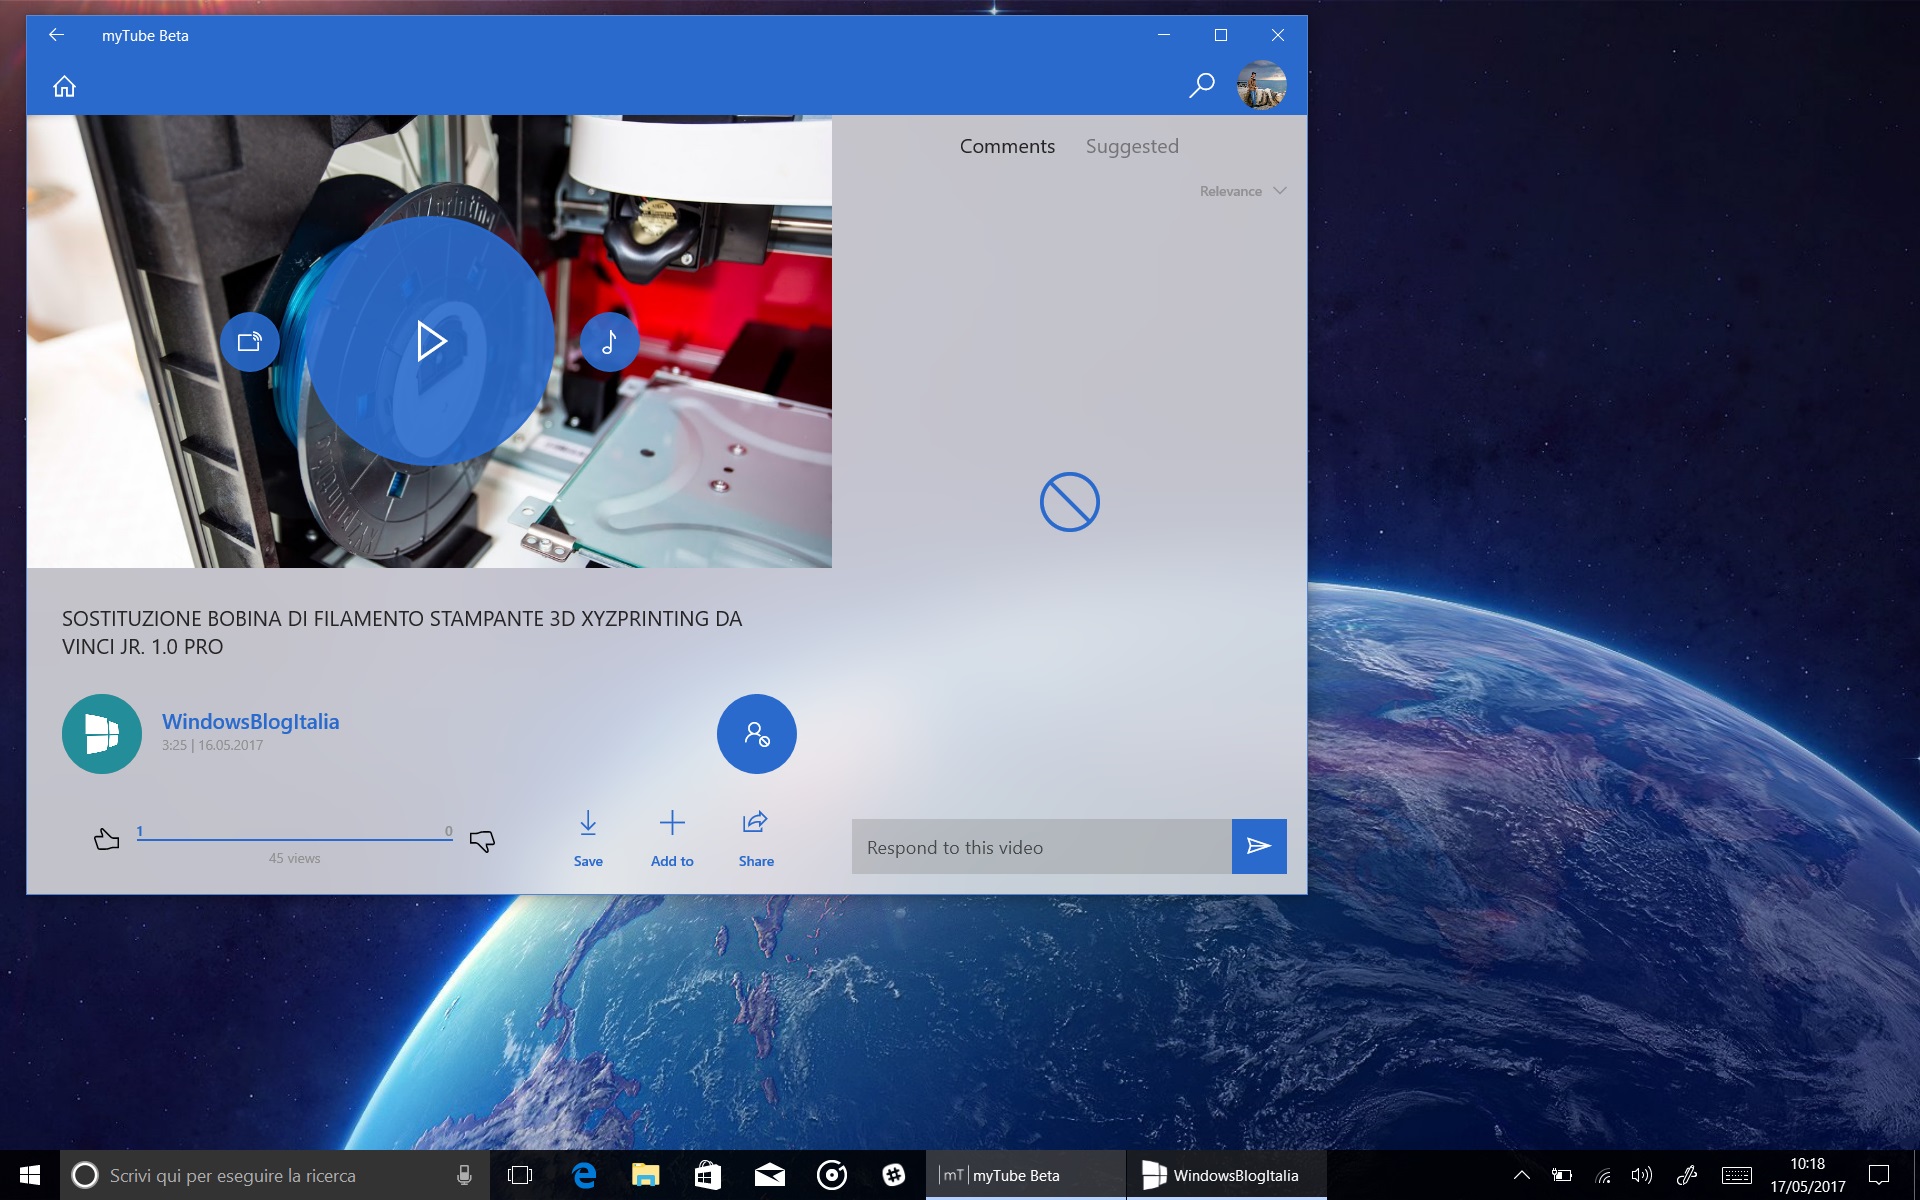The image size is (1920, 1200).
Task: Maximize the myTube Beta window
Action: point(1220,35)
